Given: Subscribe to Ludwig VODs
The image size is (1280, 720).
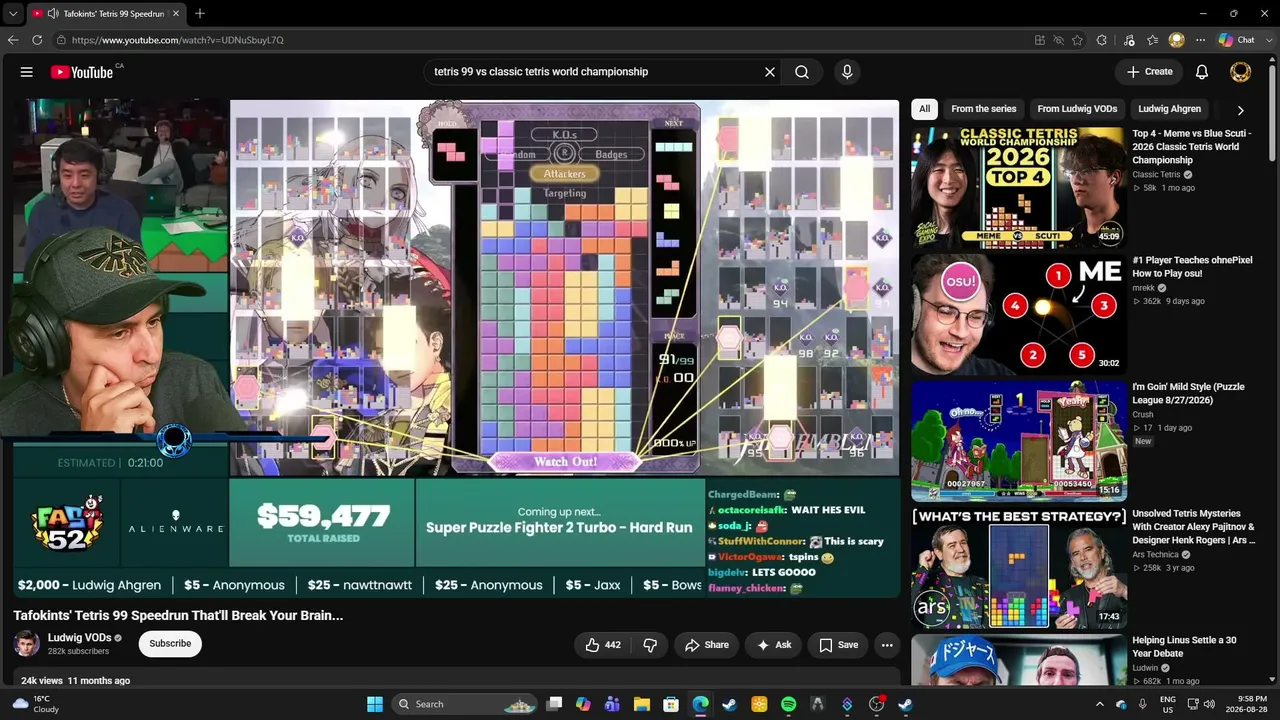Looking at the screenshot, I should tap(170, 644).
